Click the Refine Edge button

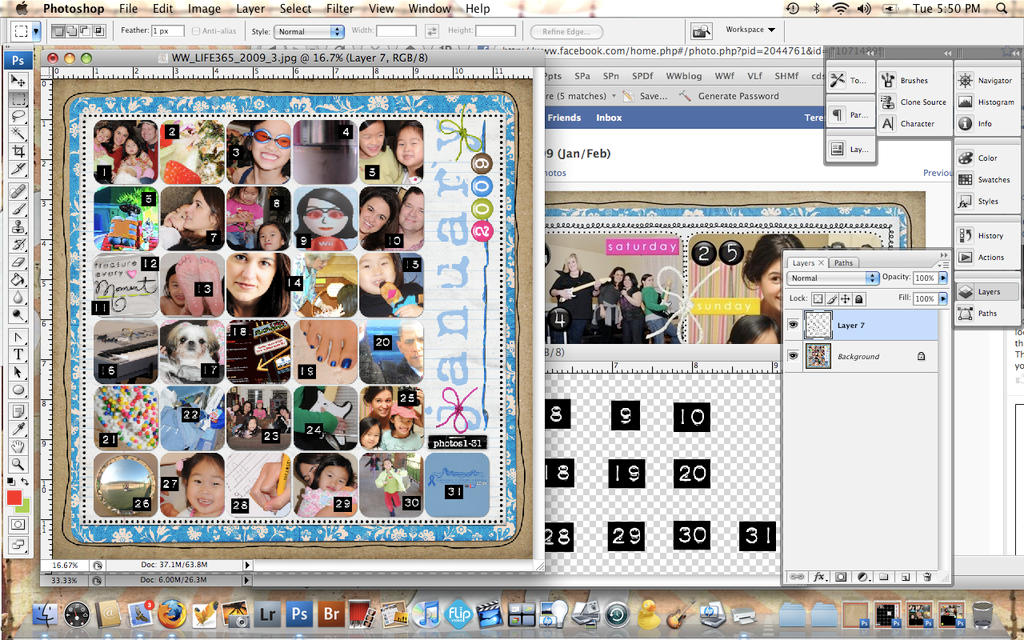(566, 31)
